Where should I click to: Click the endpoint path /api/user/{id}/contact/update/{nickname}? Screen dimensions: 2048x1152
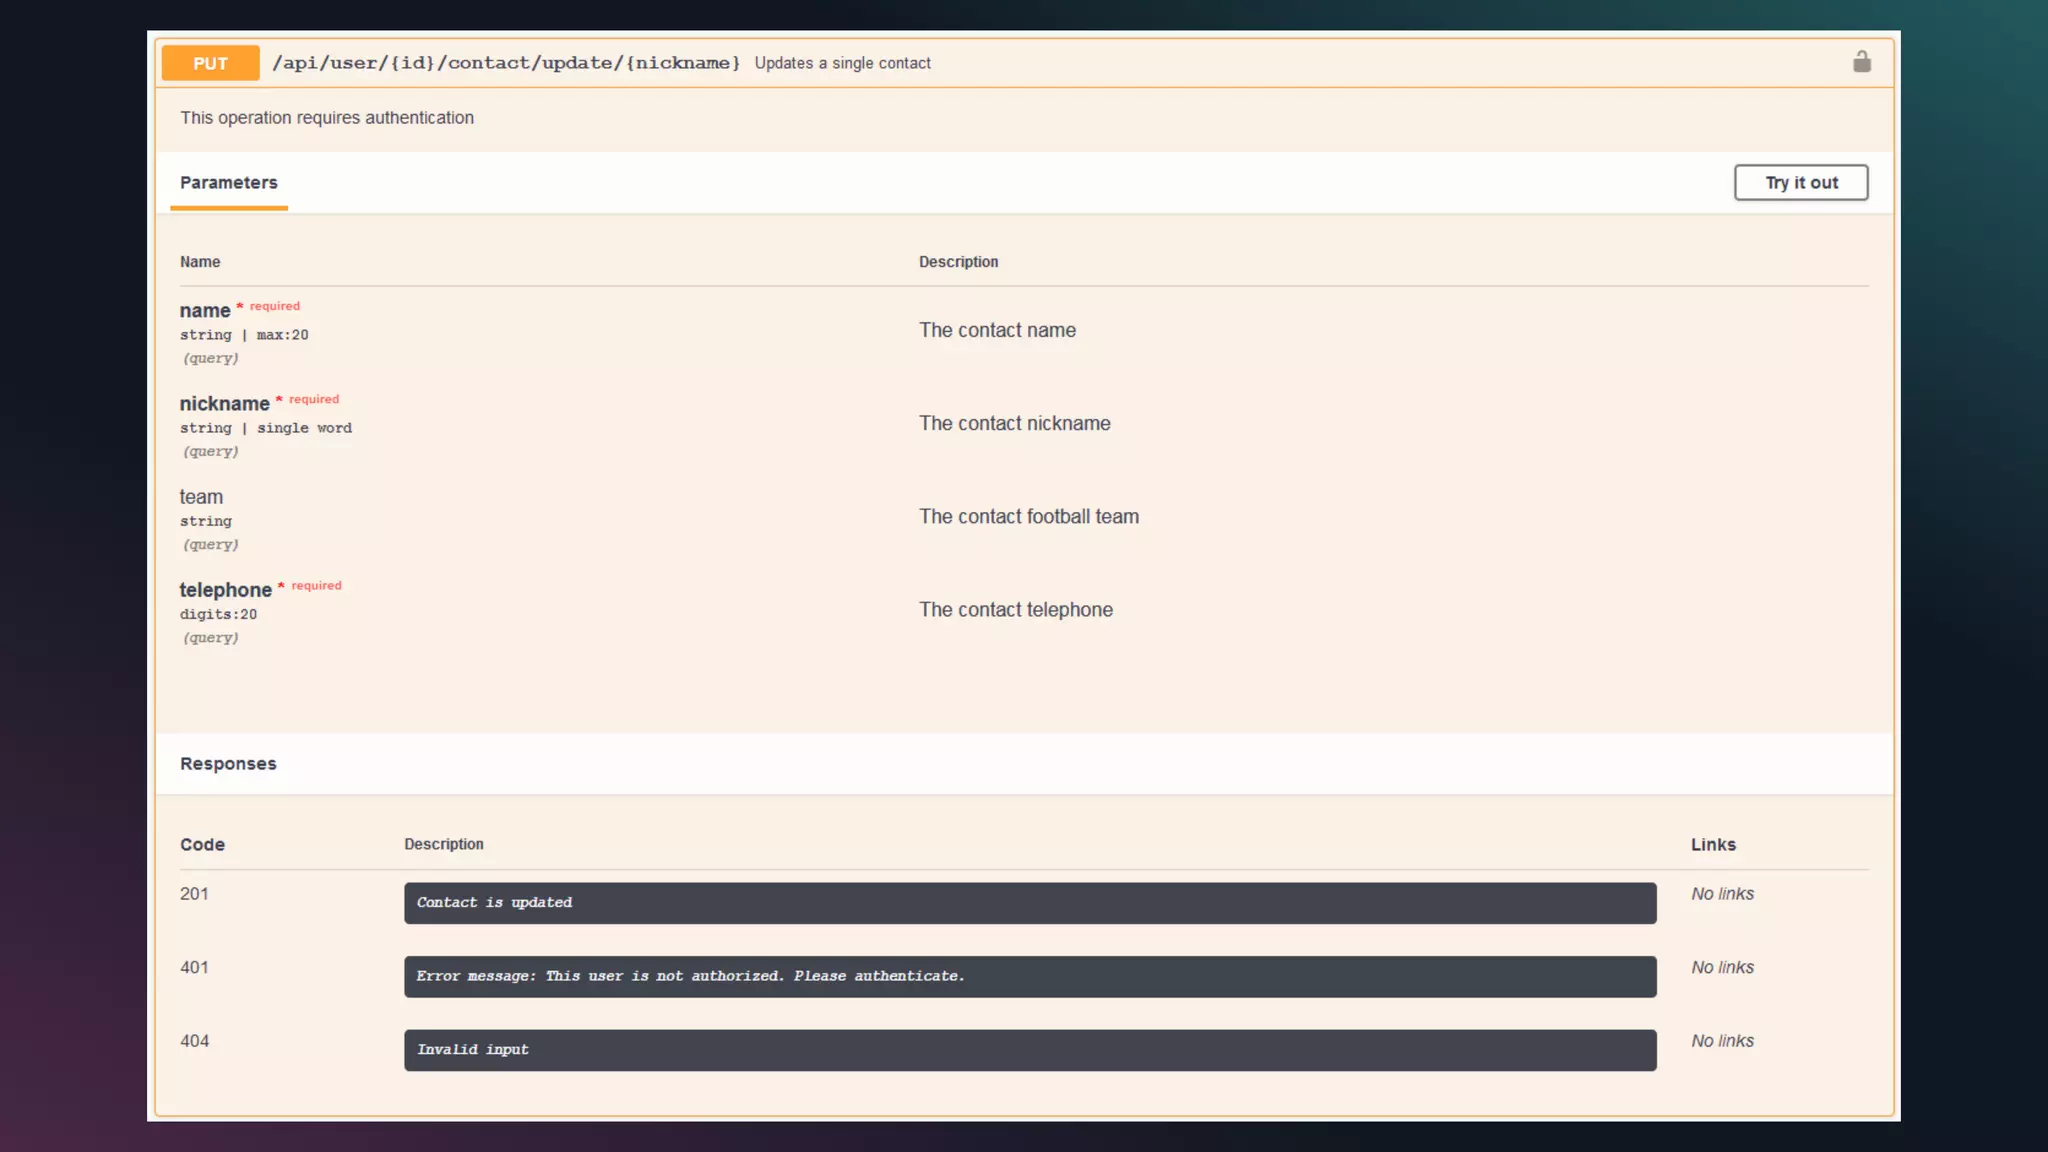tap(506, 63)
